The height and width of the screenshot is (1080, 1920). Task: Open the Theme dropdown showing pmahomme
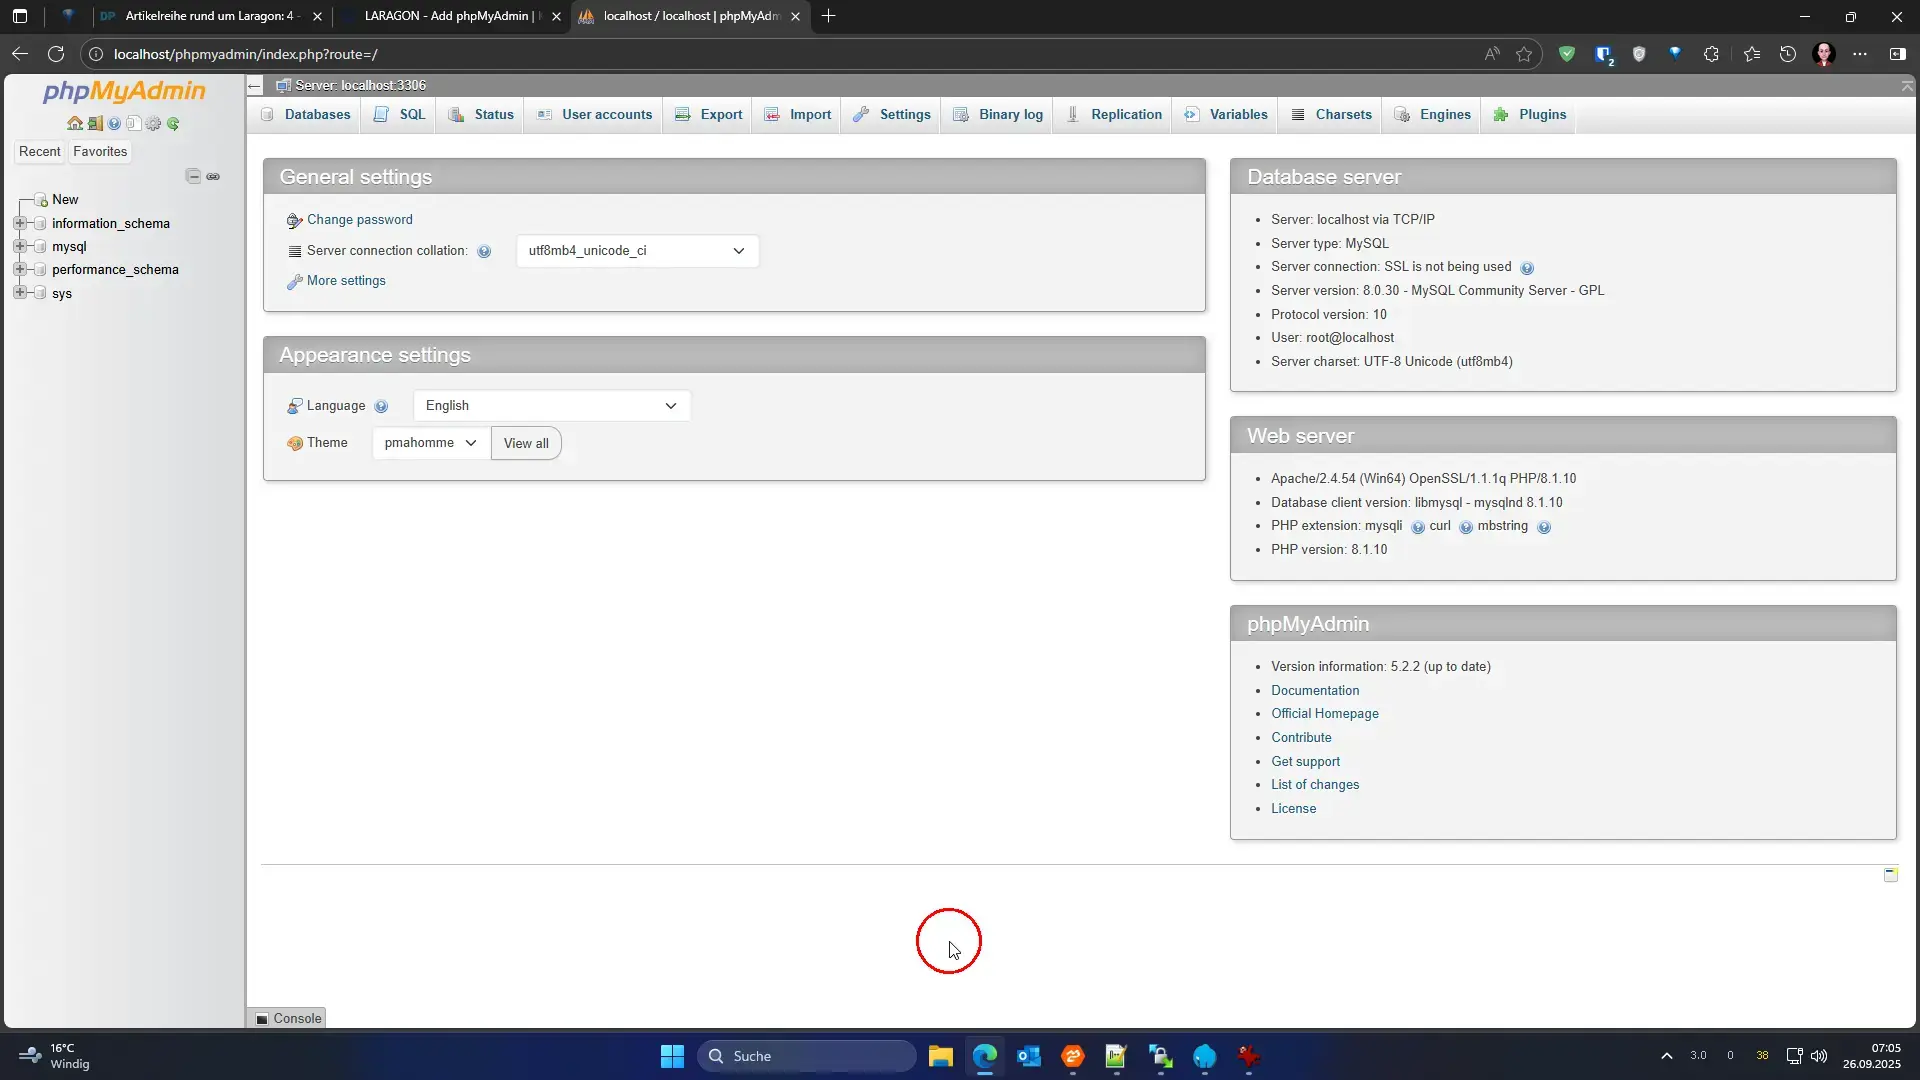(430, 443)
